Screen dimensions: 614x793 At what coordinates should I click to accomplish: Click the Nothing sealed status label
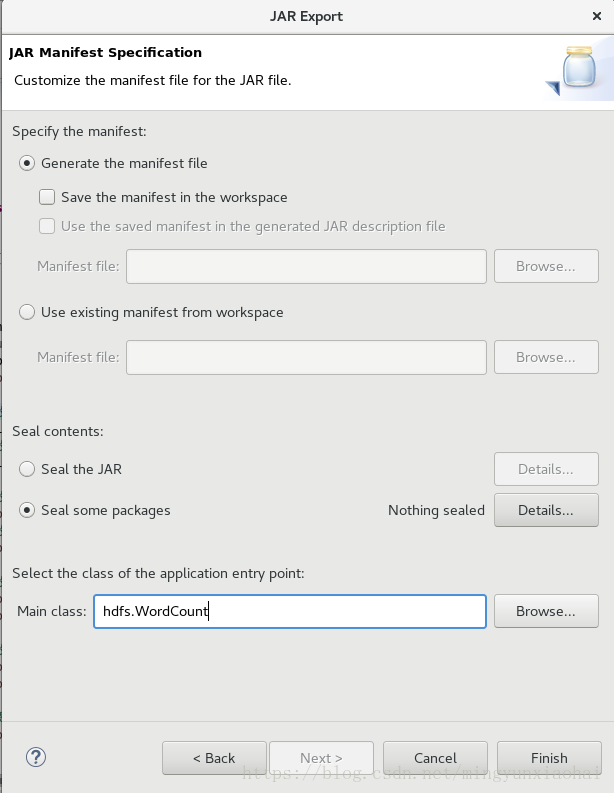pyautogui.click(x=436, y=510)
